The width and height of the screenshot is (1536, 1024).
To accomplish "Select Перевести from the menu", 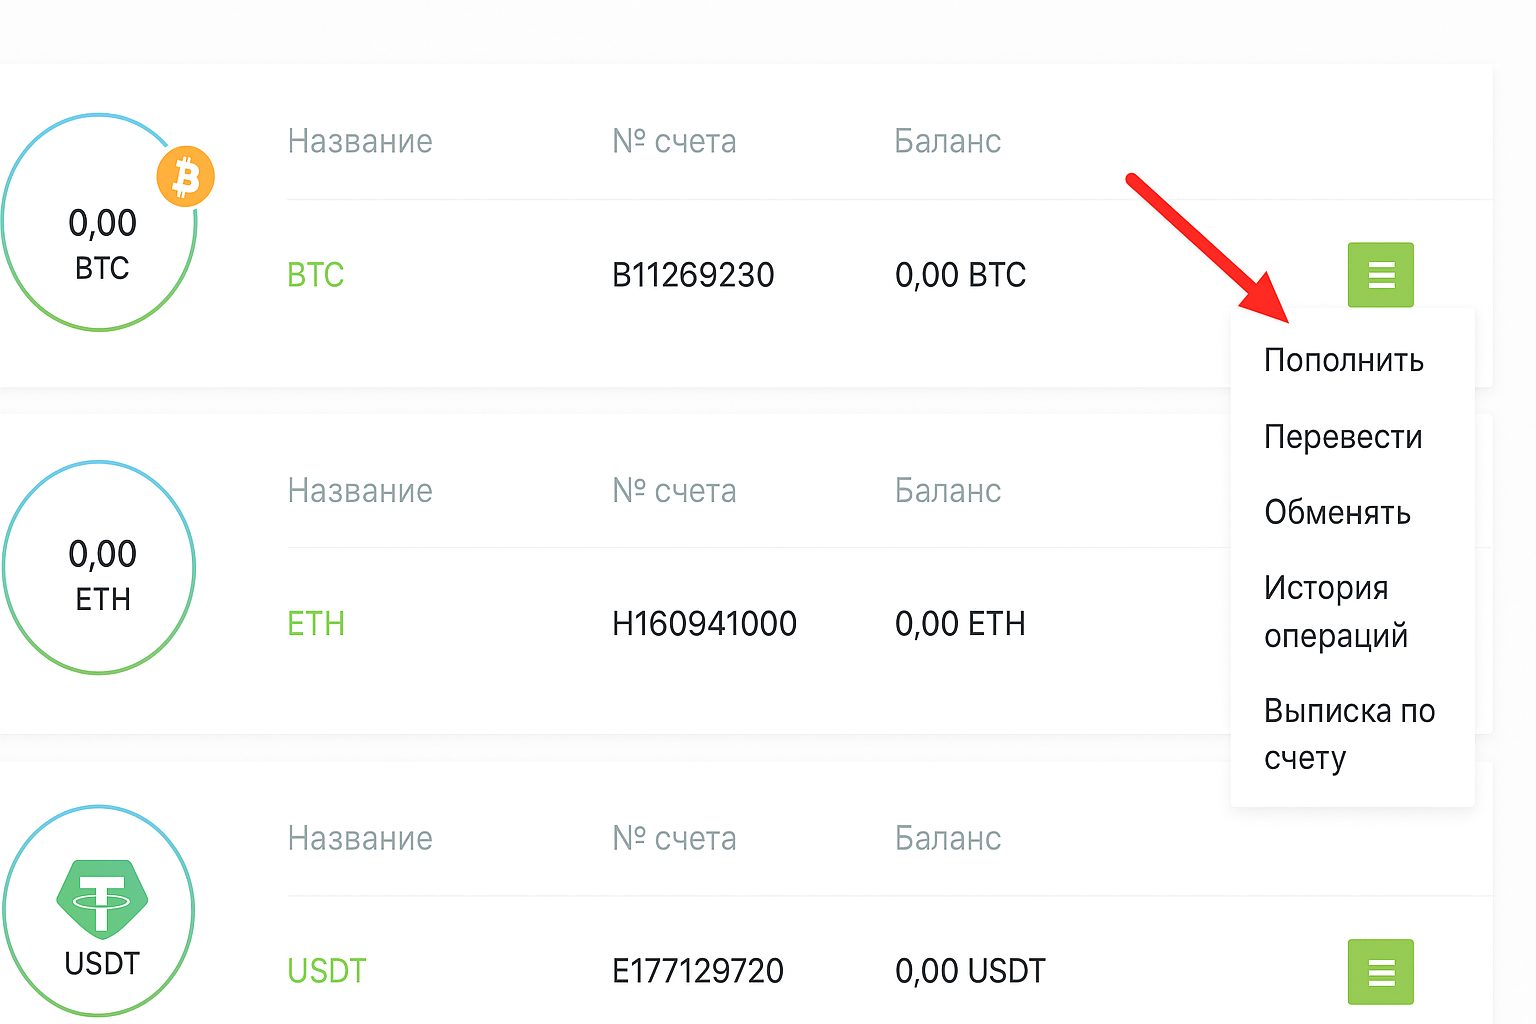I will point(1344,436).
